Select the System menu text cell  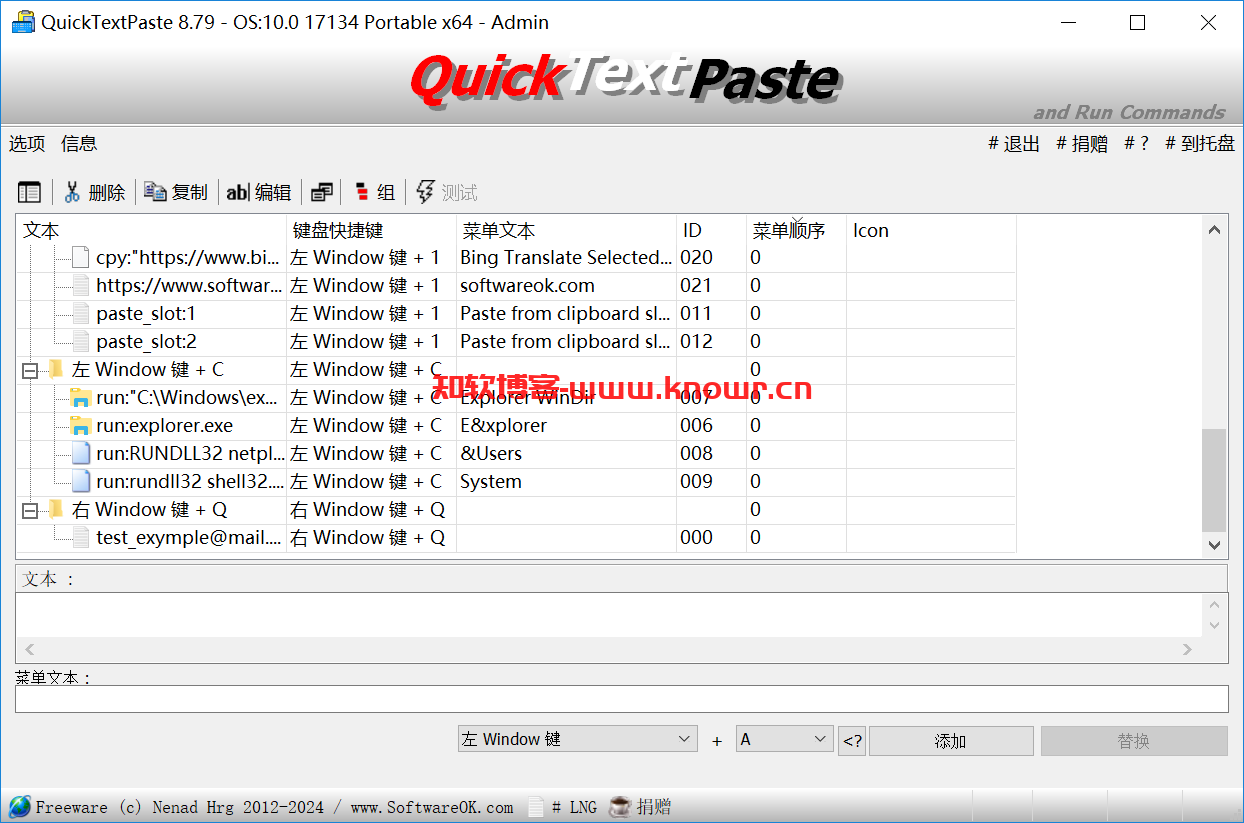point(566,481)
